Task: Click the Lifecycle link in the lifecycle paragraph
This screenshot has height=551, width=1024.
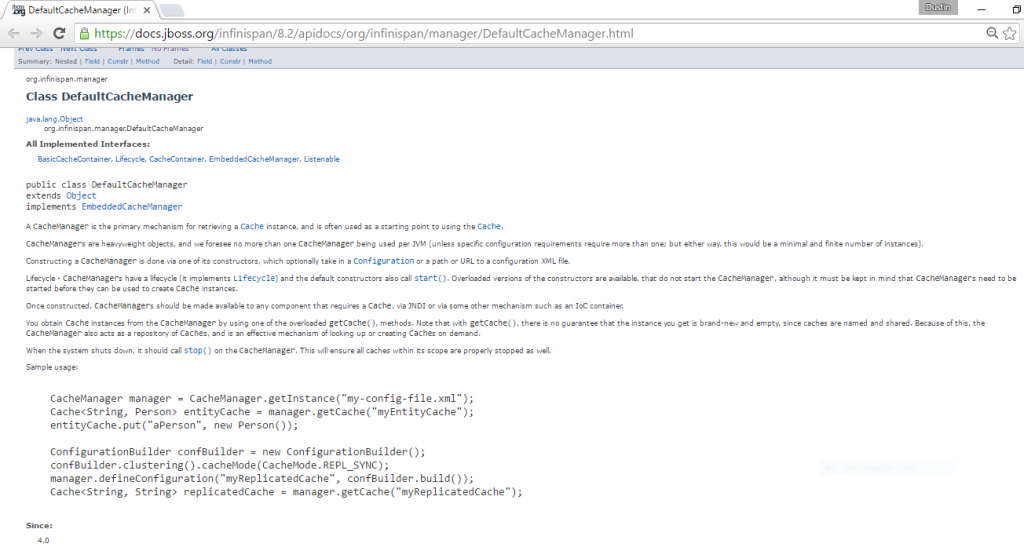Action: point(254,278)
